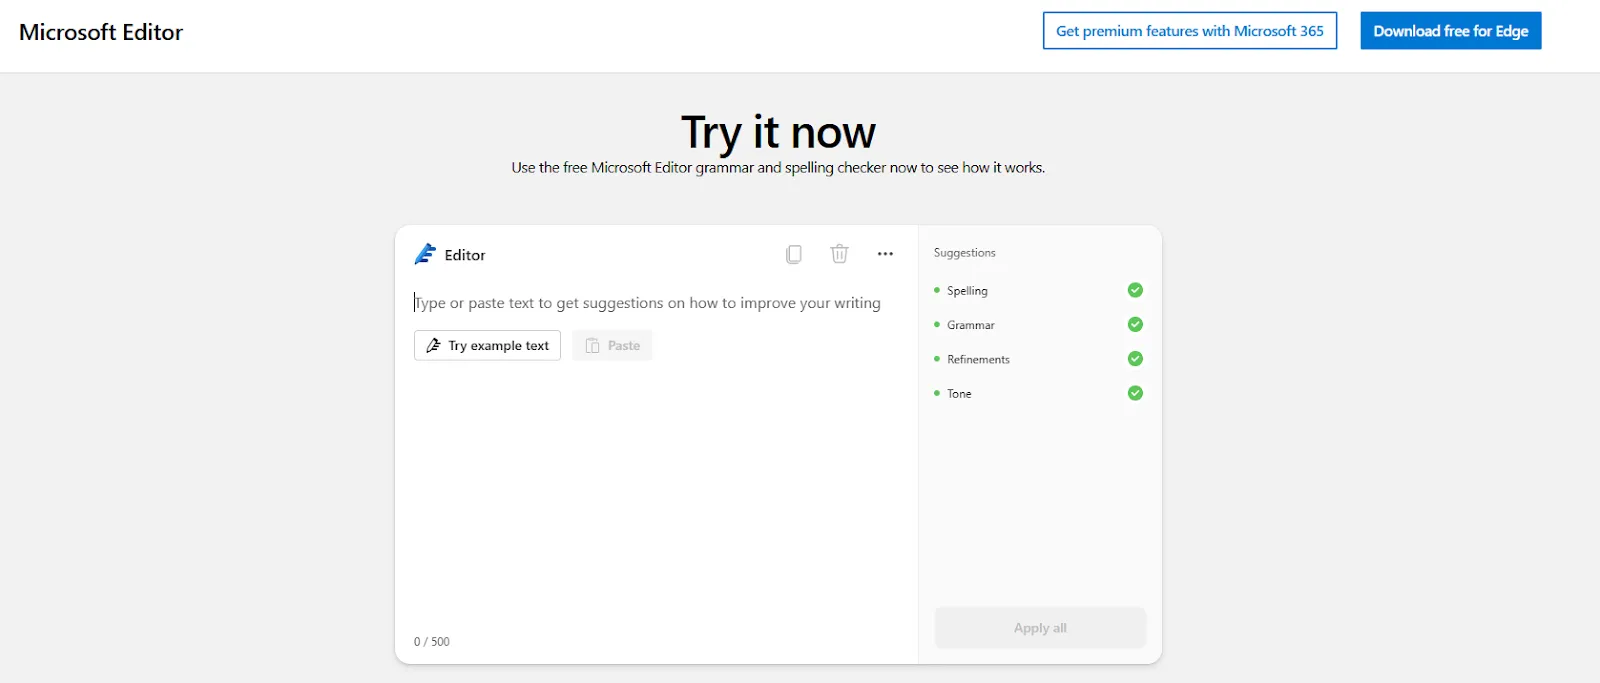Click the Microsoft Editor header title
The image size is (1600, 683).
101,32
